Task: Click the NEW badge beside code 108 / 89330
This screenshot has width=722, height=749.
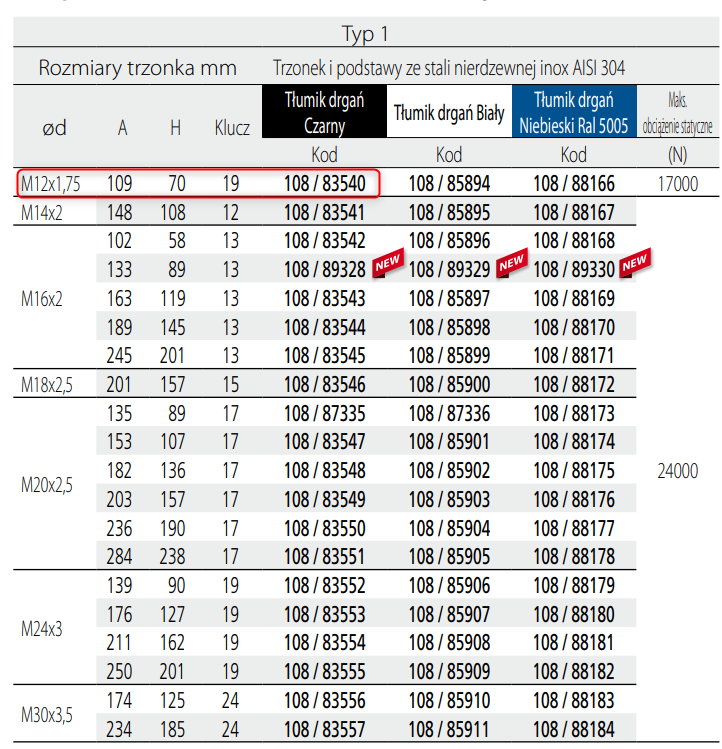Action: [635, 262]
